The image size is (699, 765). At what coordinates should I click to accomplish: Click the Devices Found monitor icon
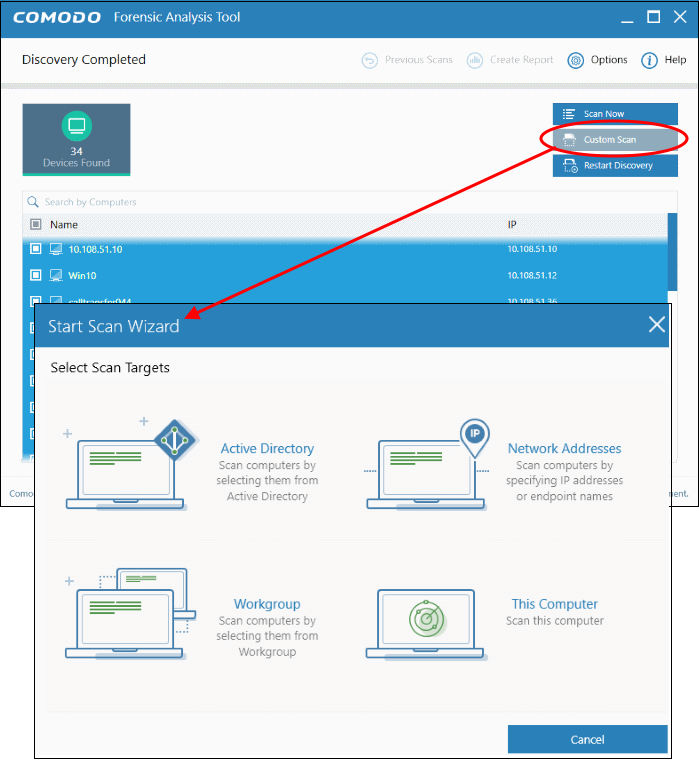pyautogui.click(x=77, y=126)
